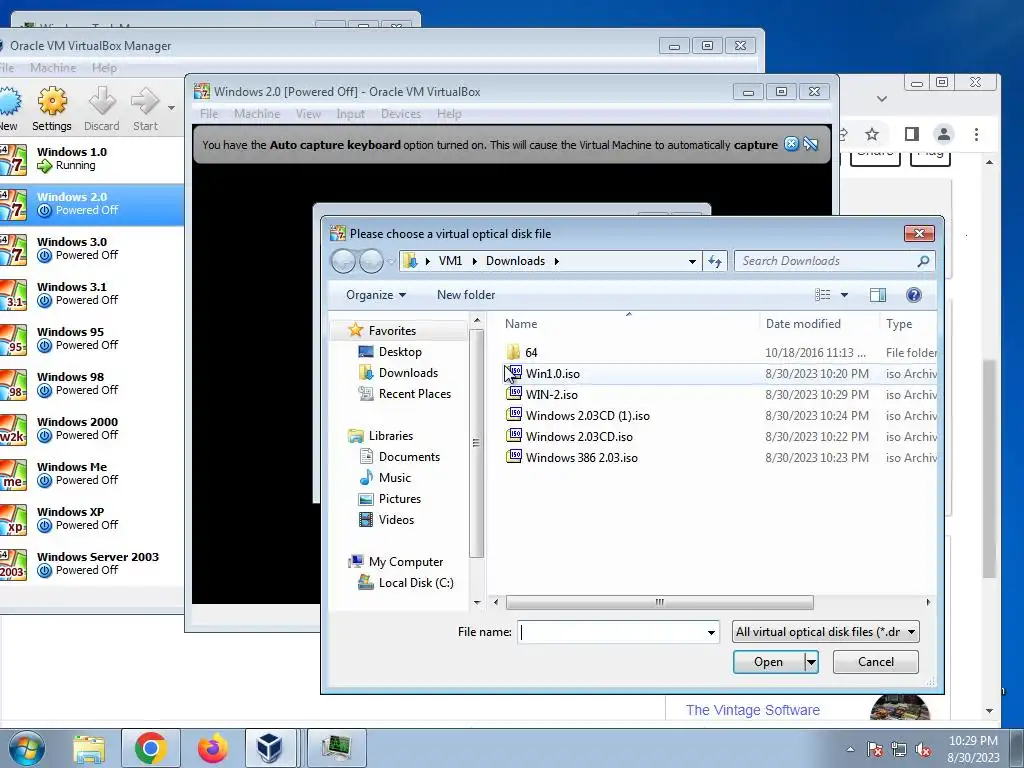1024x768 pixels.
Task: Select the WIN-2.iso file
Action: 551,394
